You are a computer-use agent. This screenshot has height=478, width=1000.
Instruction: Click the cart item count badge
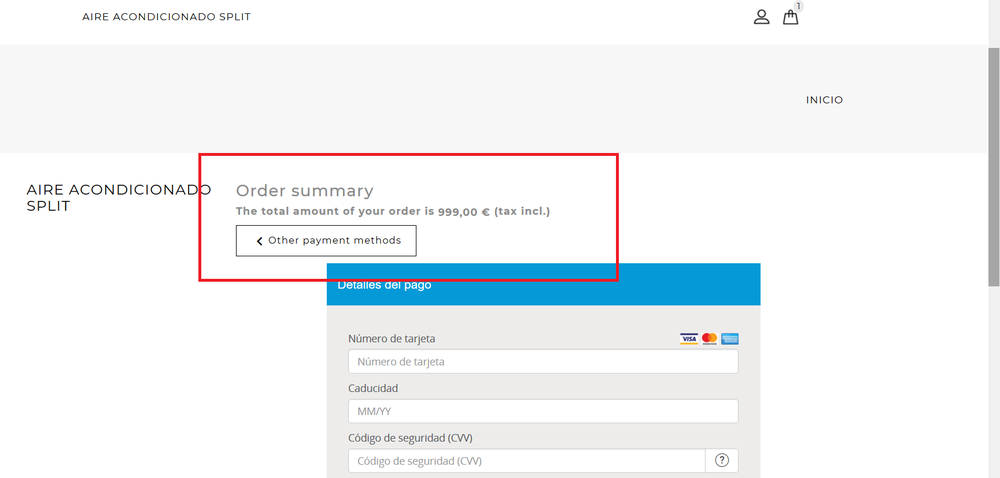coord(798,7)
